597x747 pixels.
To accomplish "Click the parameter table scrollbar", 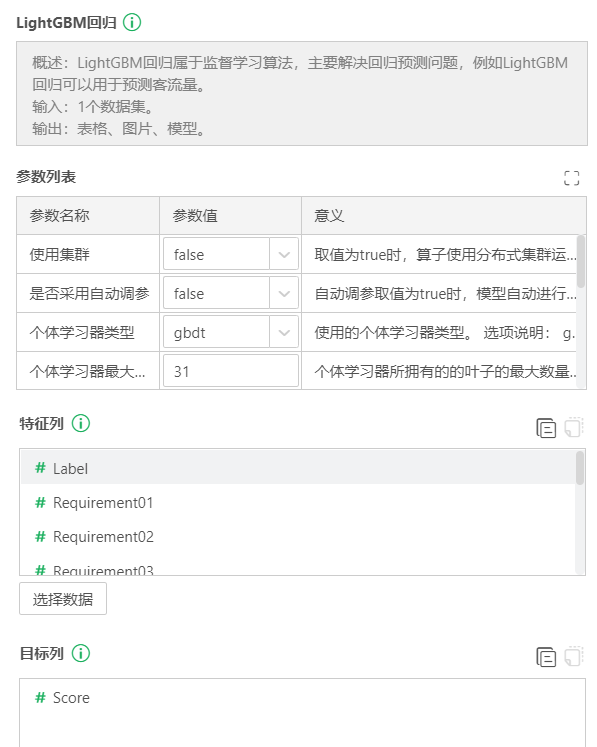I will click(581, 261).
